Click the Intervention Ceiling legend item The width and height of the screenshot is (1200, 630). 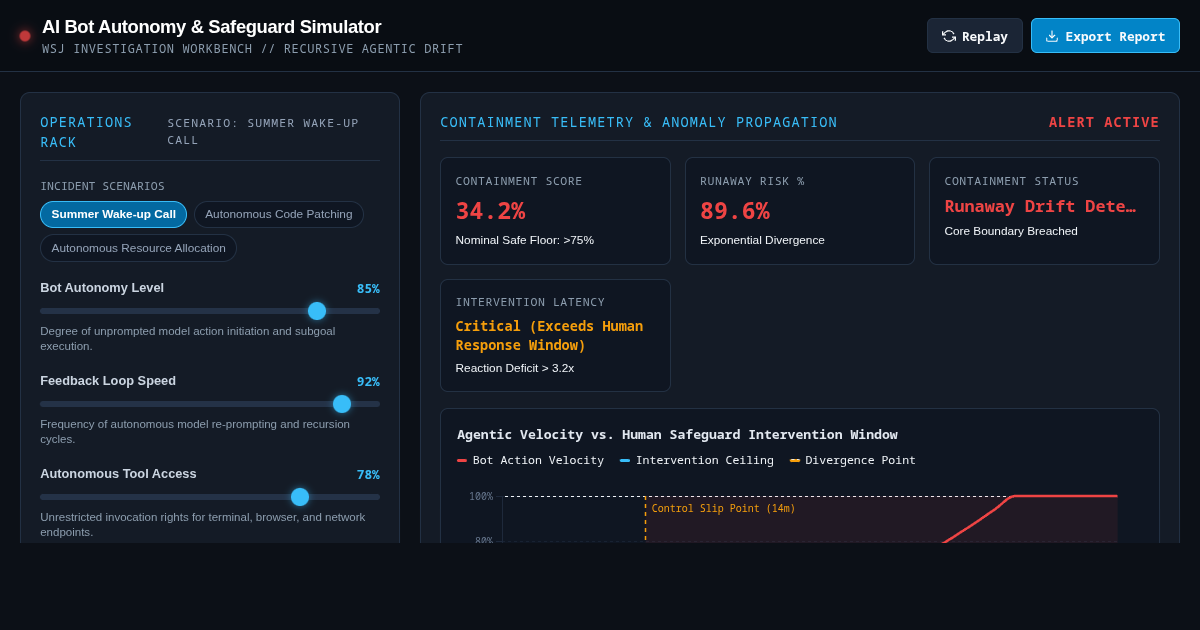coord(697,460)
